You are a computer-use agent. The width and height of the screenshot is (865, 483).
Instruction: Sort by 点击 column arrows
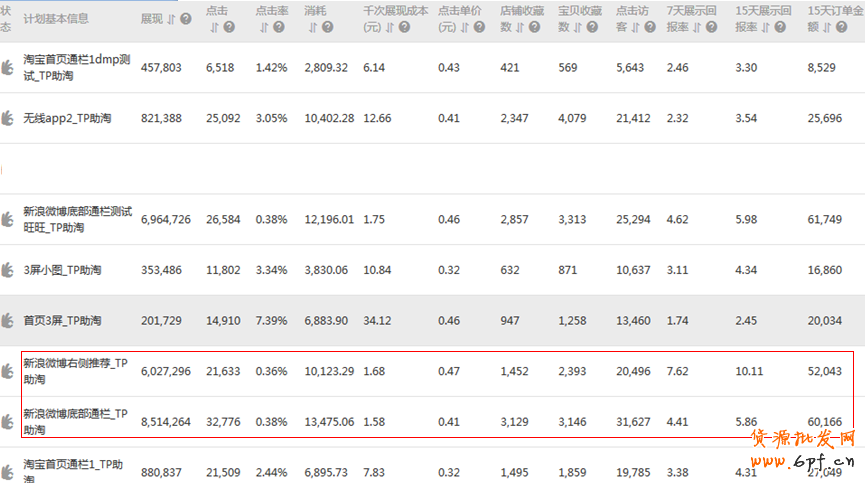click(214, 27)
